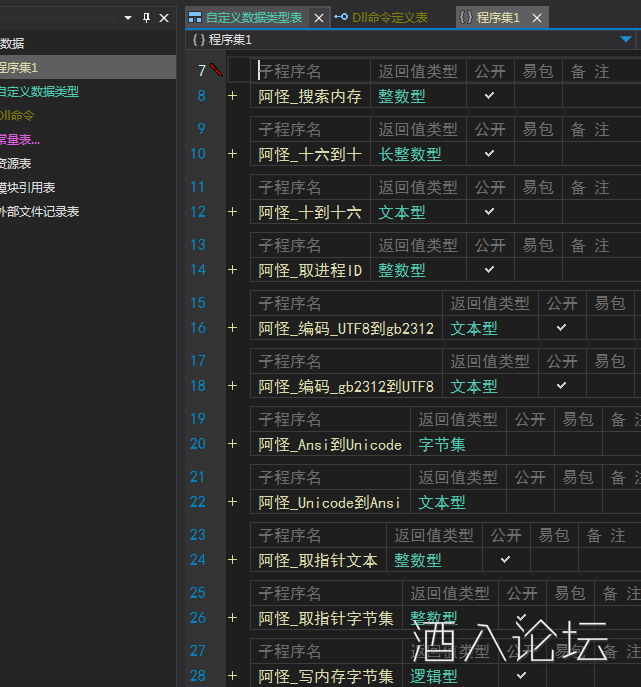The width and height of the screenshot is (641, 687).
Task: Click the red marker beside line 7
Action: pos(217,70)
